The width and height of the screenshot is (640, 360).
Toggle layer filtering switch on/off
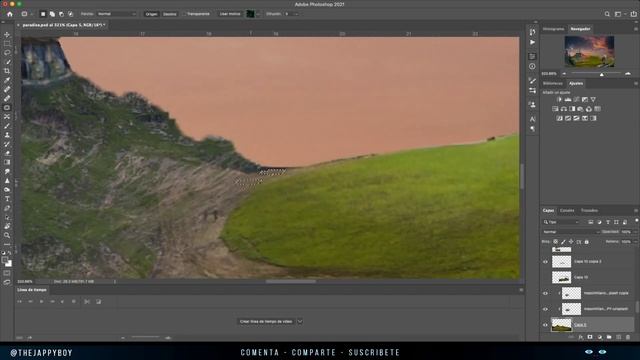(636, 221)
